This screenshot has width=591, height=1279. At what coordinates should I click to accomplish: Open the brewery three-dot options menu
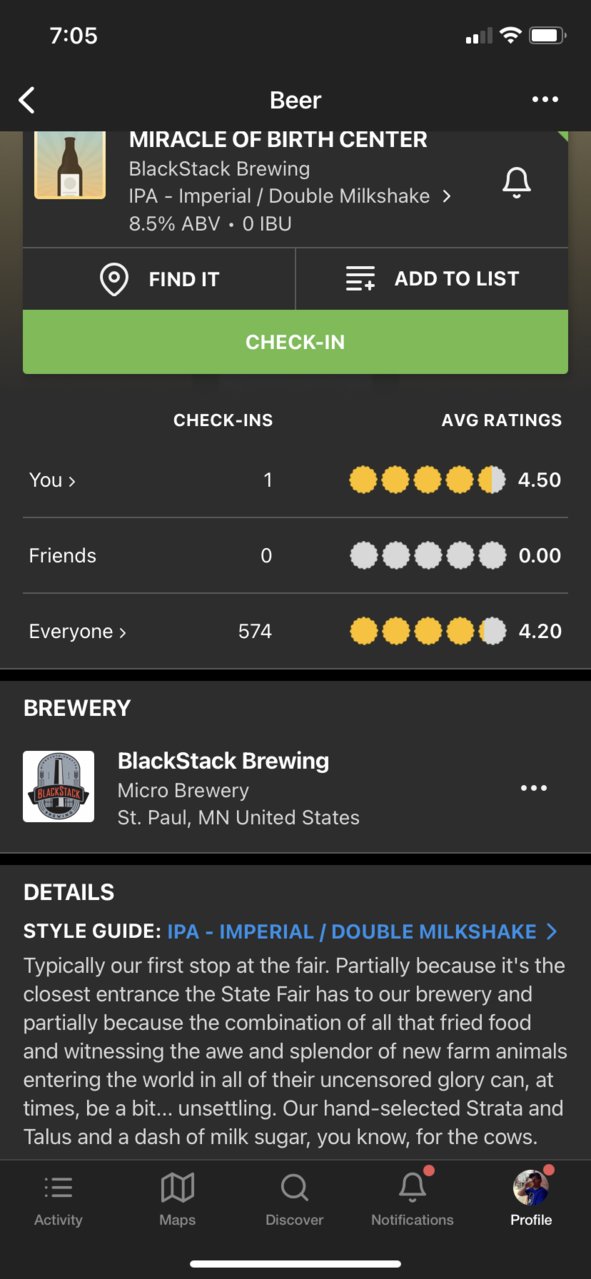point(534,788)
